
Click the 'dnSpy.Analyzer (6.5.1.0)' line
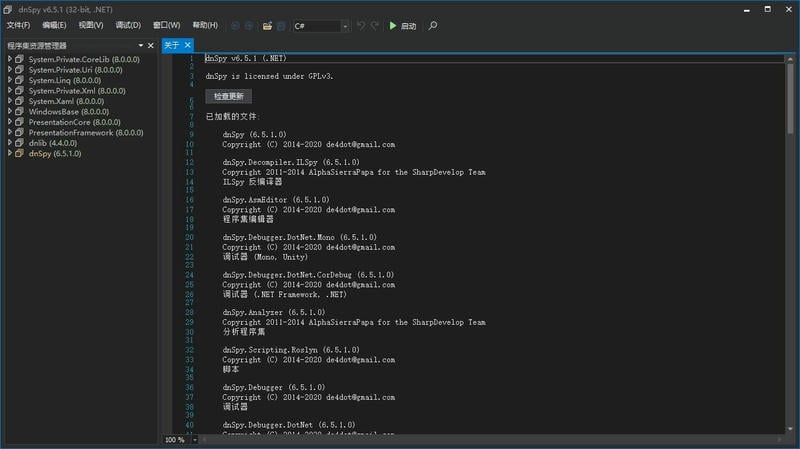[x=274, y=312]
